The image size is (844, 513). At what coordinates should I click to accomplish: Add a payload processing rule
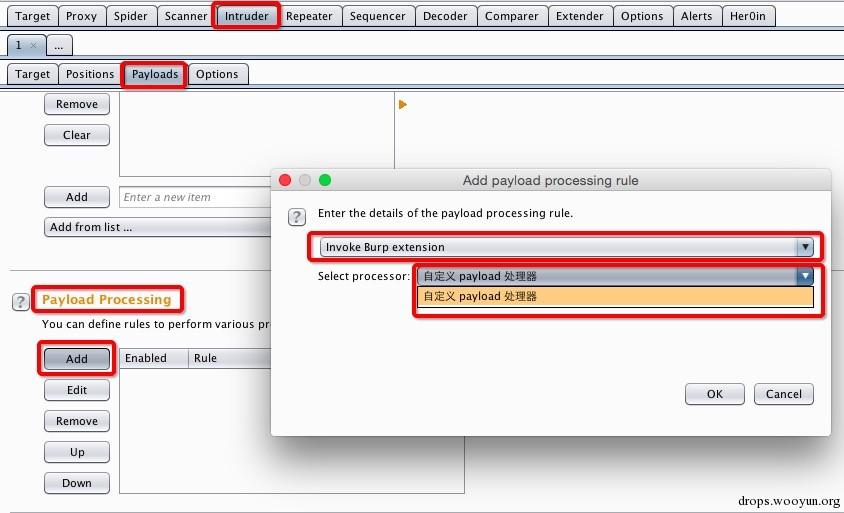[77, 359]
